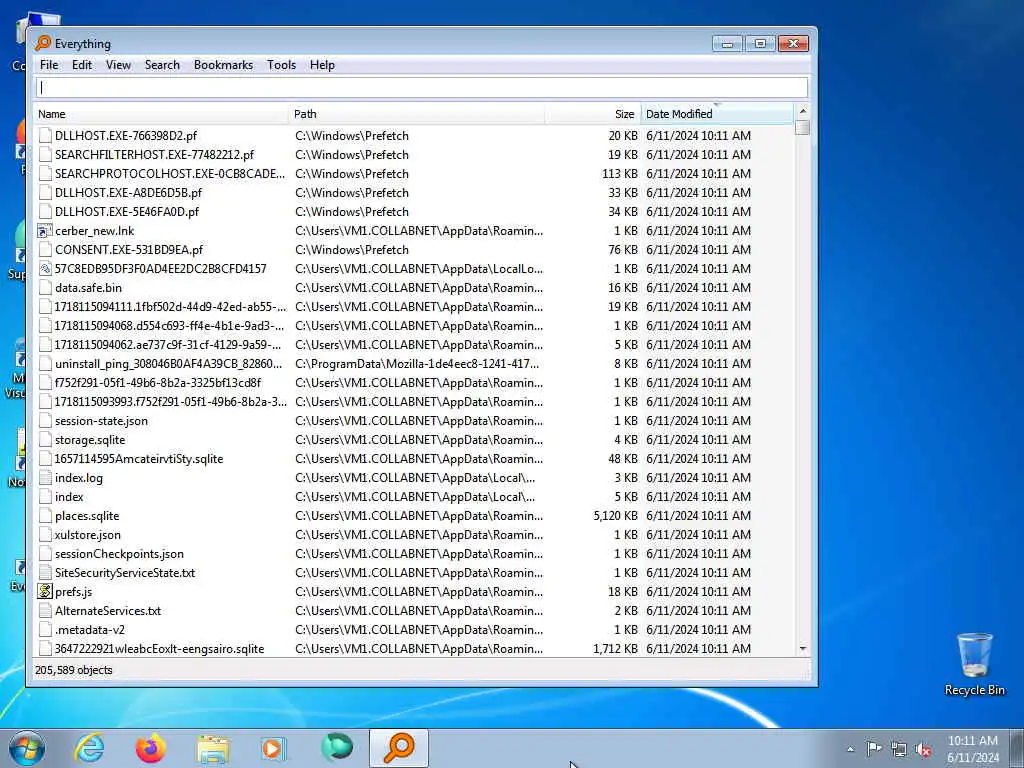Sort results by Path column

click(x=417, y=114)
